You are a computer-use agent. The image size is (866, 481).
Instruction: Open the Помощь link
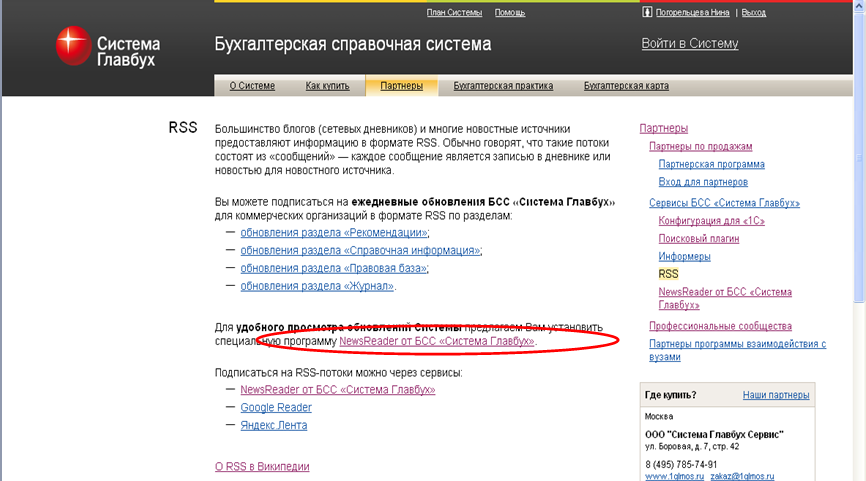tap(510, 12)
